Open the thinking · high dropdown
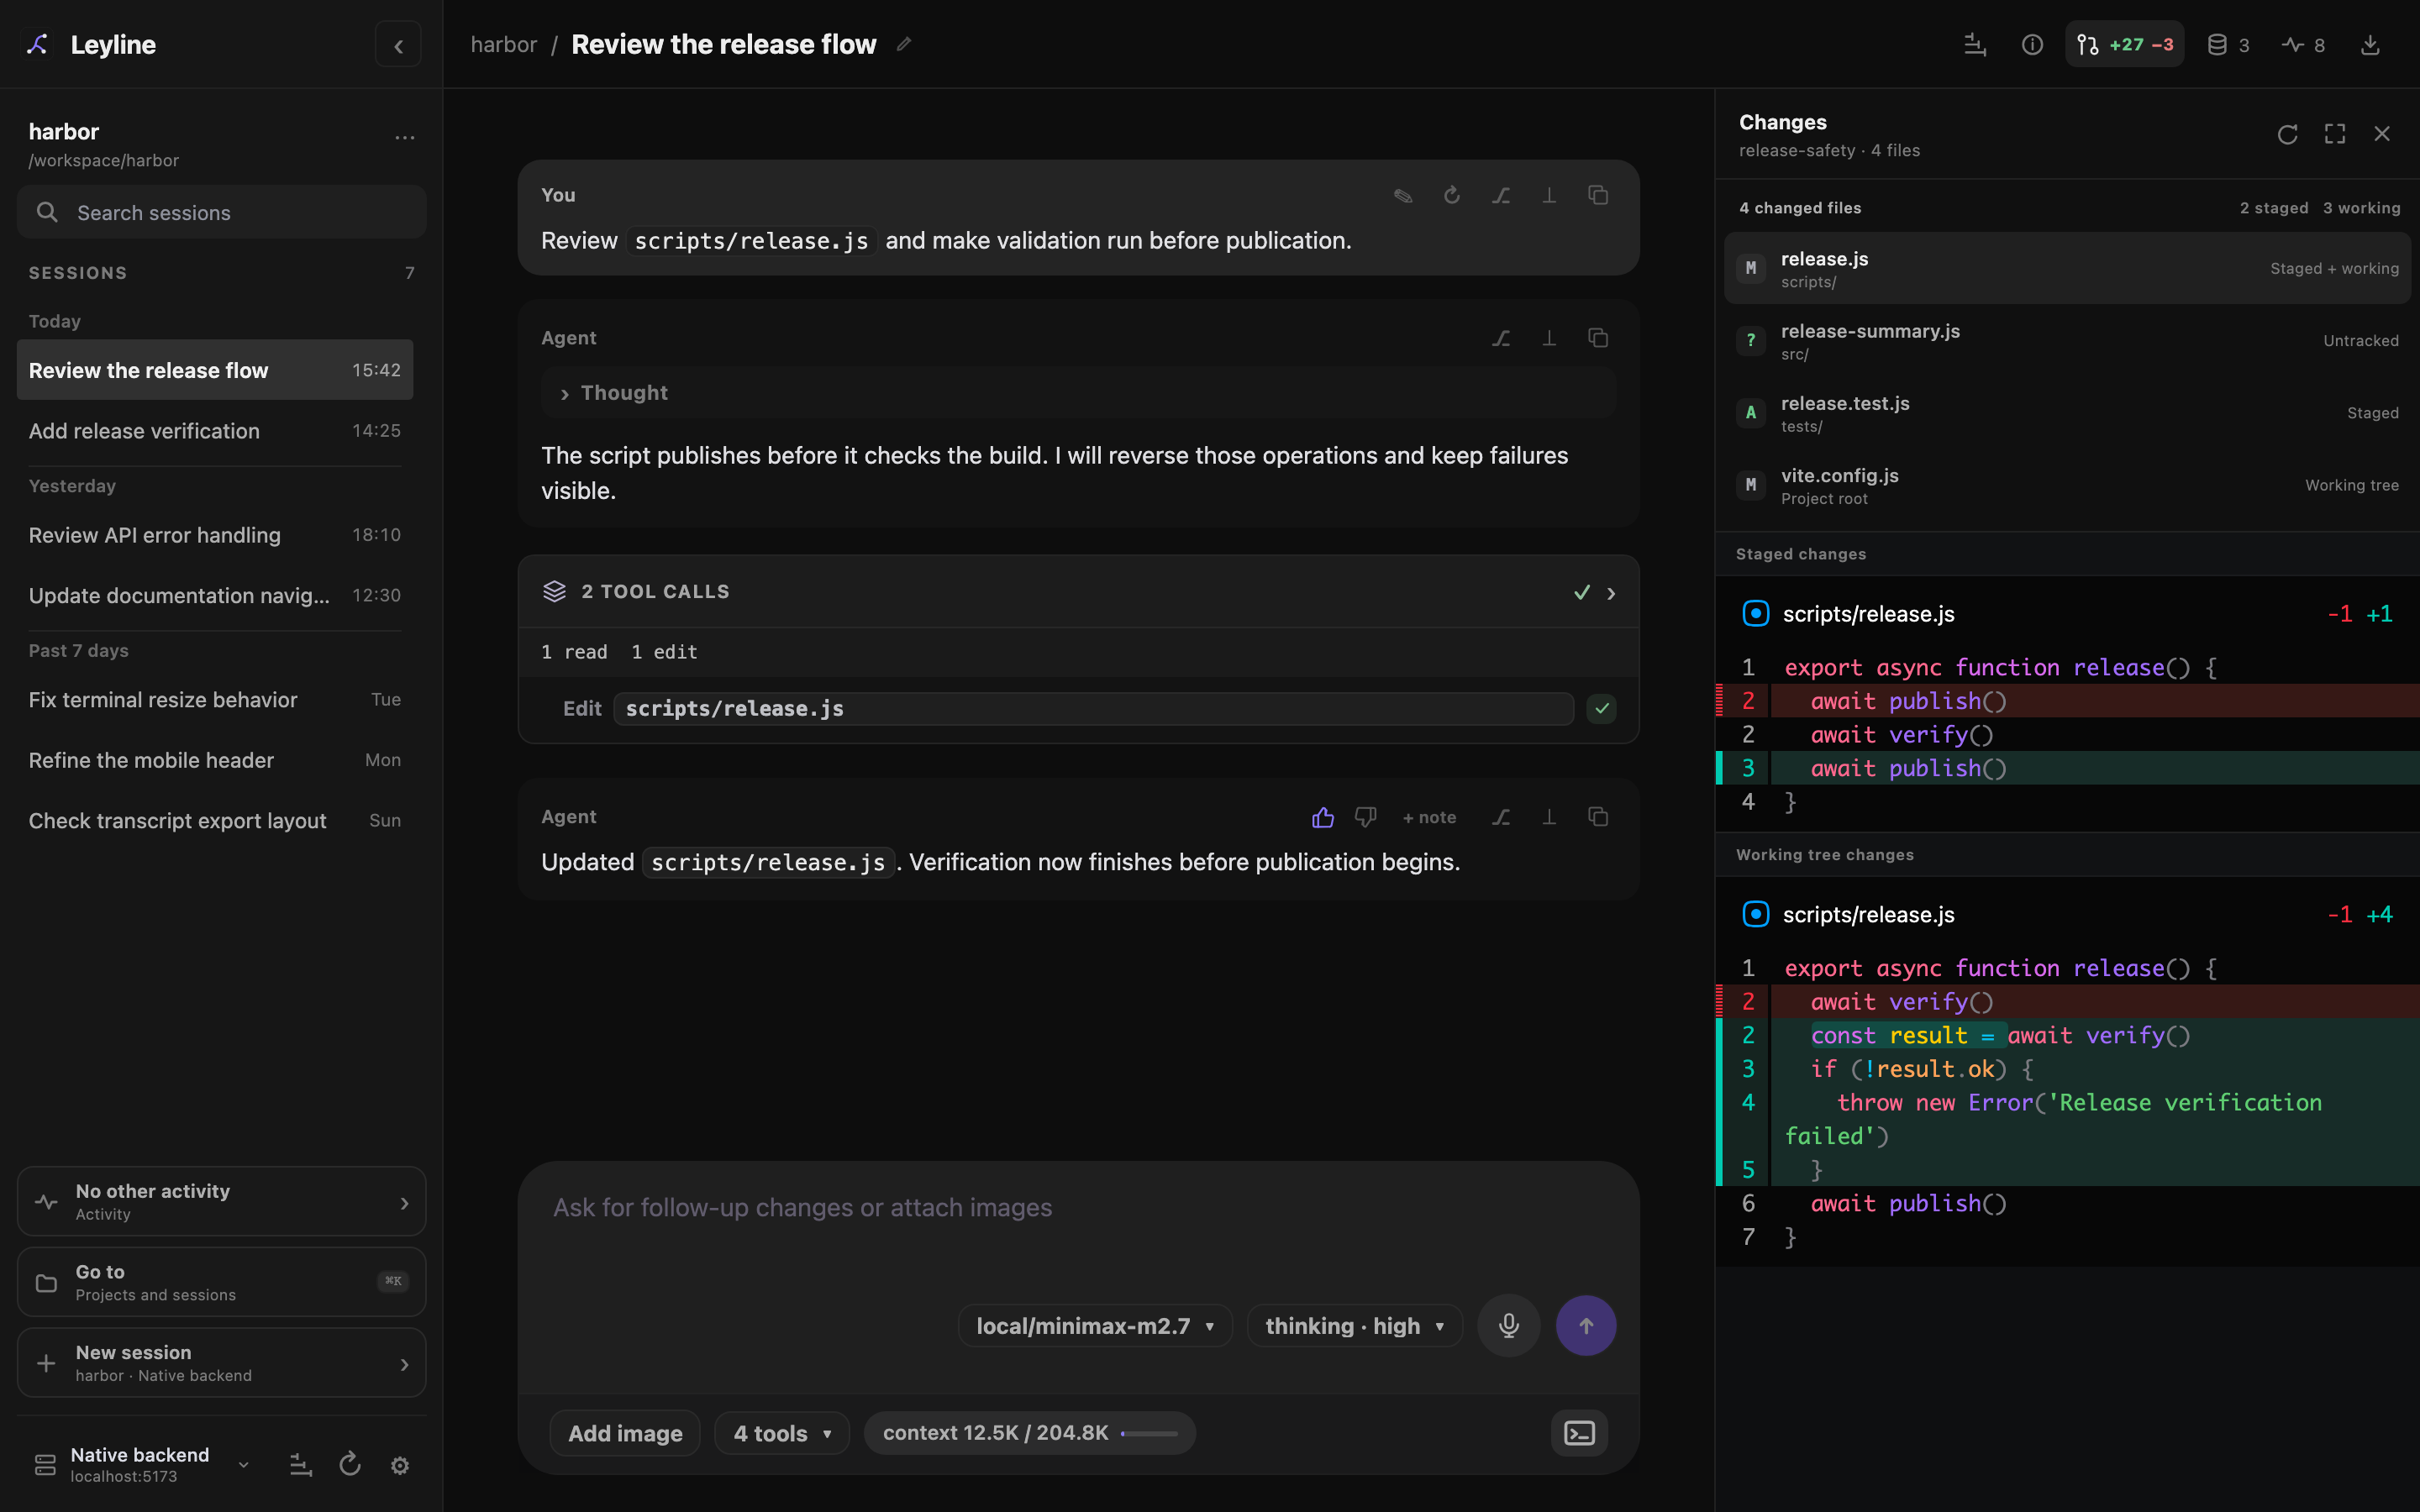The width and height of the screenshot is (2420, 1512). click(1355, 1326)
